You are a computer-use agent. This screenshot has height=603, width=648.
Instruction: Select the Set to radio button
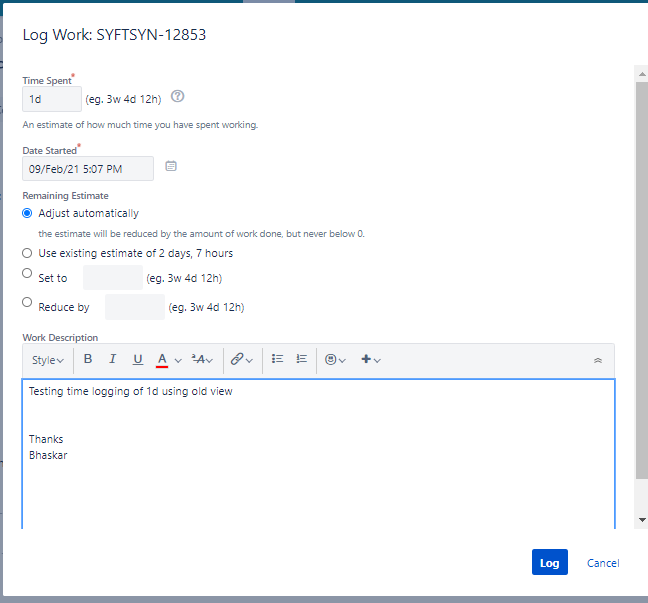[27, 273]
